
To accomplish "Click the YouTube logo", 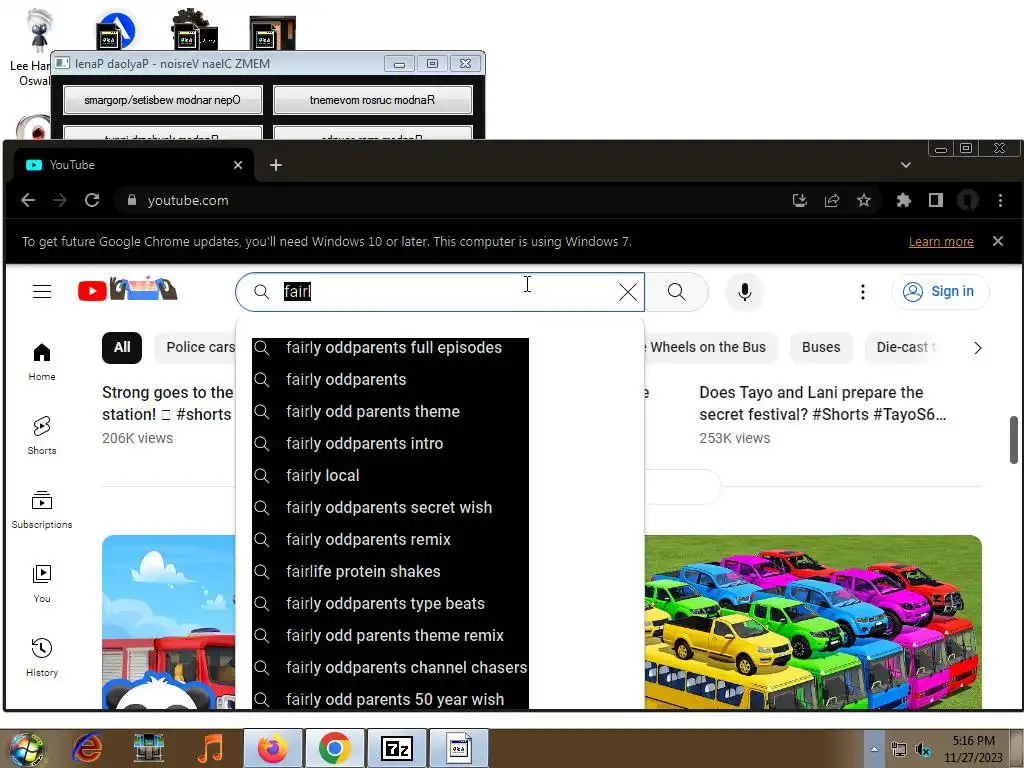I will point(127,290).
